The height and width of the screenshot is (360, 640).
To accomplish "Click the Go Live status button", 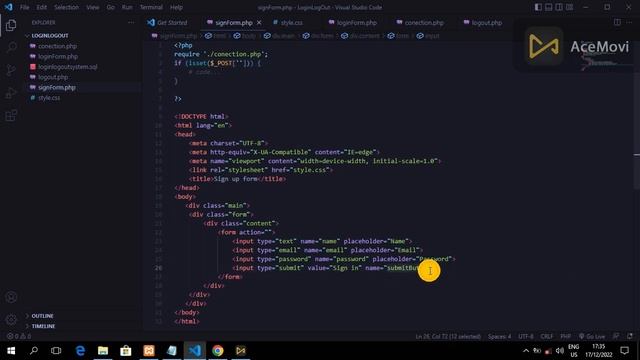I will click(x=592, y=336).
